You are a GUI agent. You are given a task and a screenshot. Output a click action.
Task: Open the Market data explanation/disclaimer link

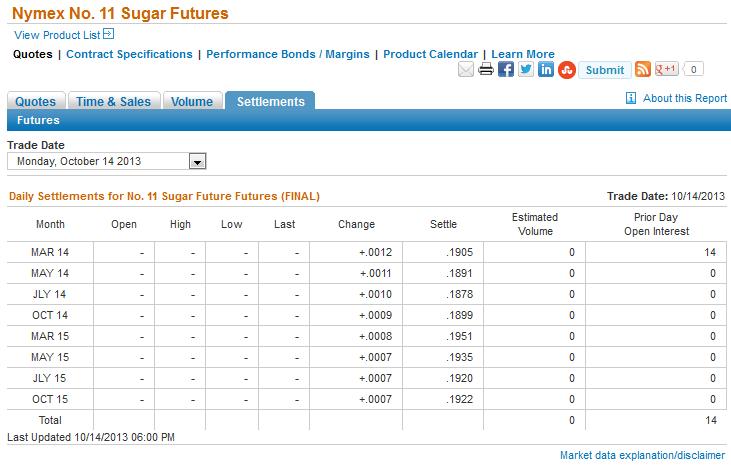coord(642,455)
